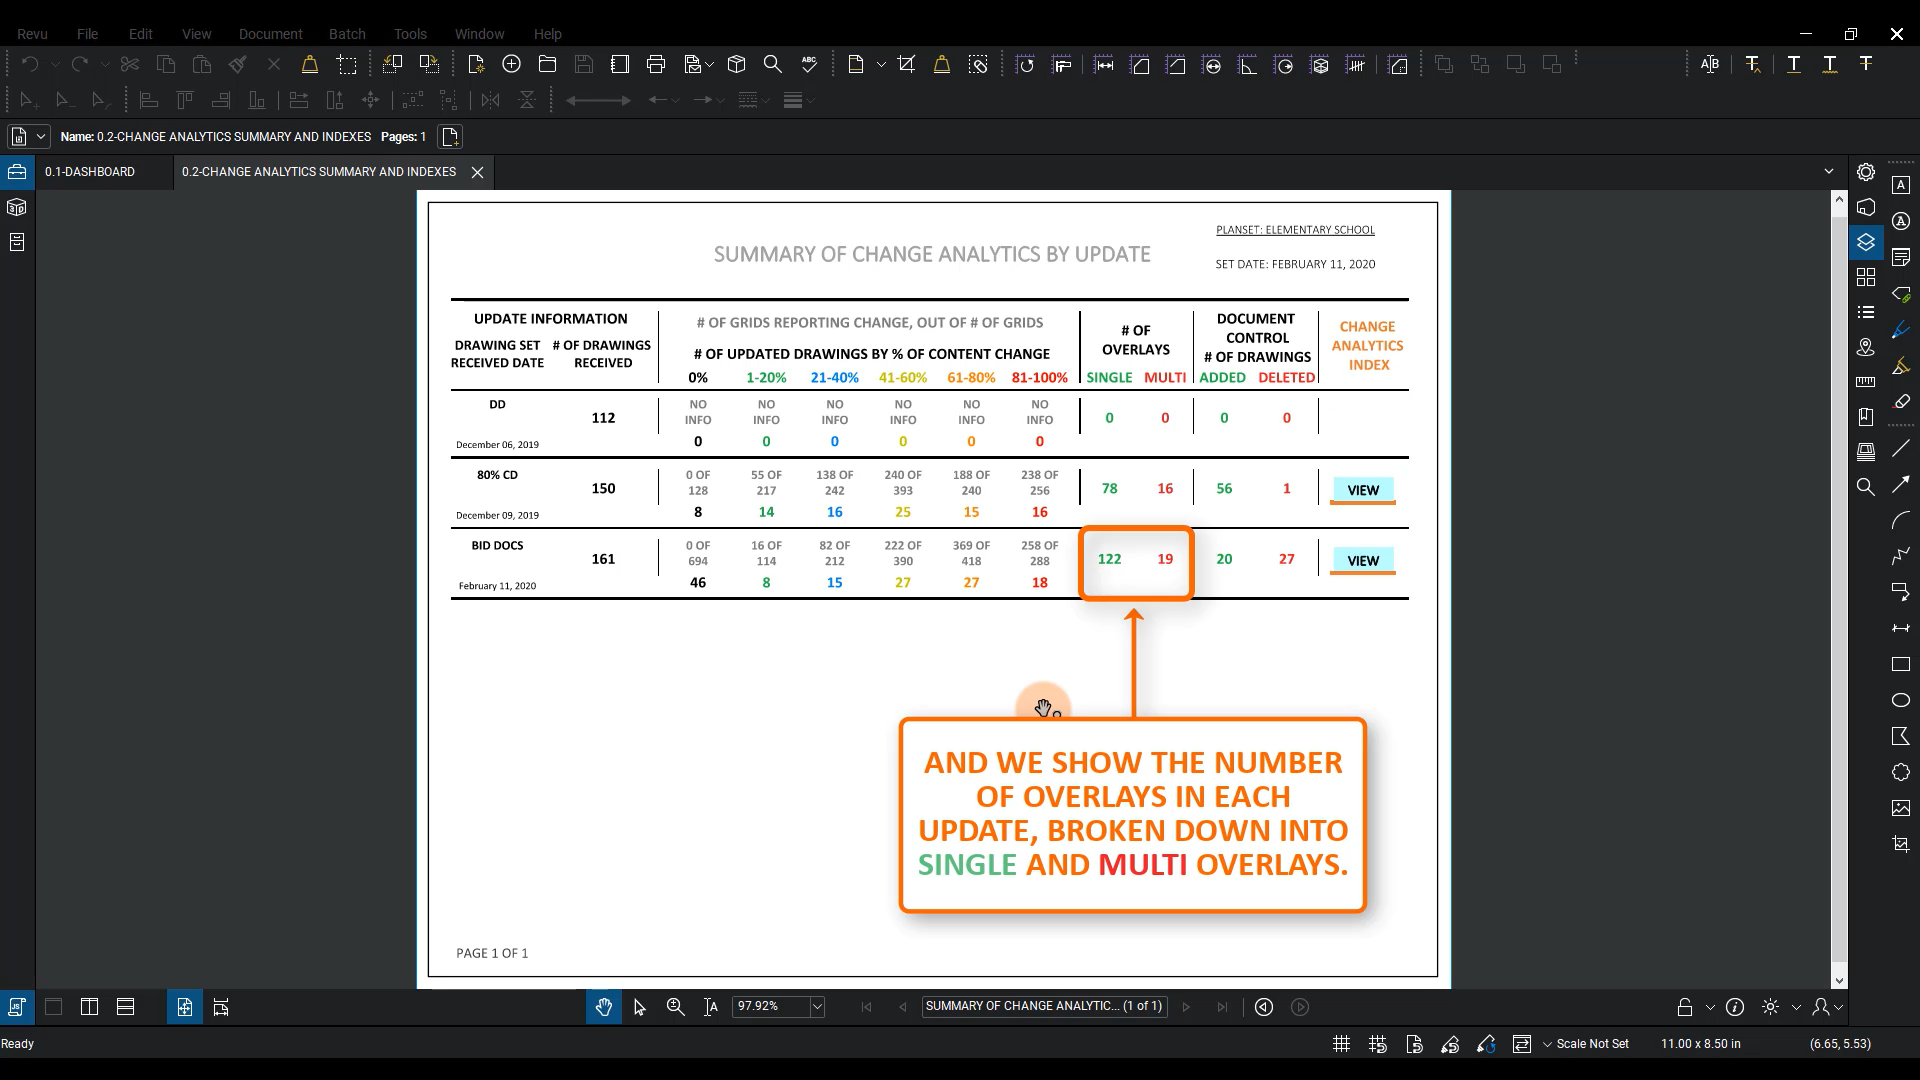Select the Pan hand tool
1920x1080 pixels.
(603, 1007)
